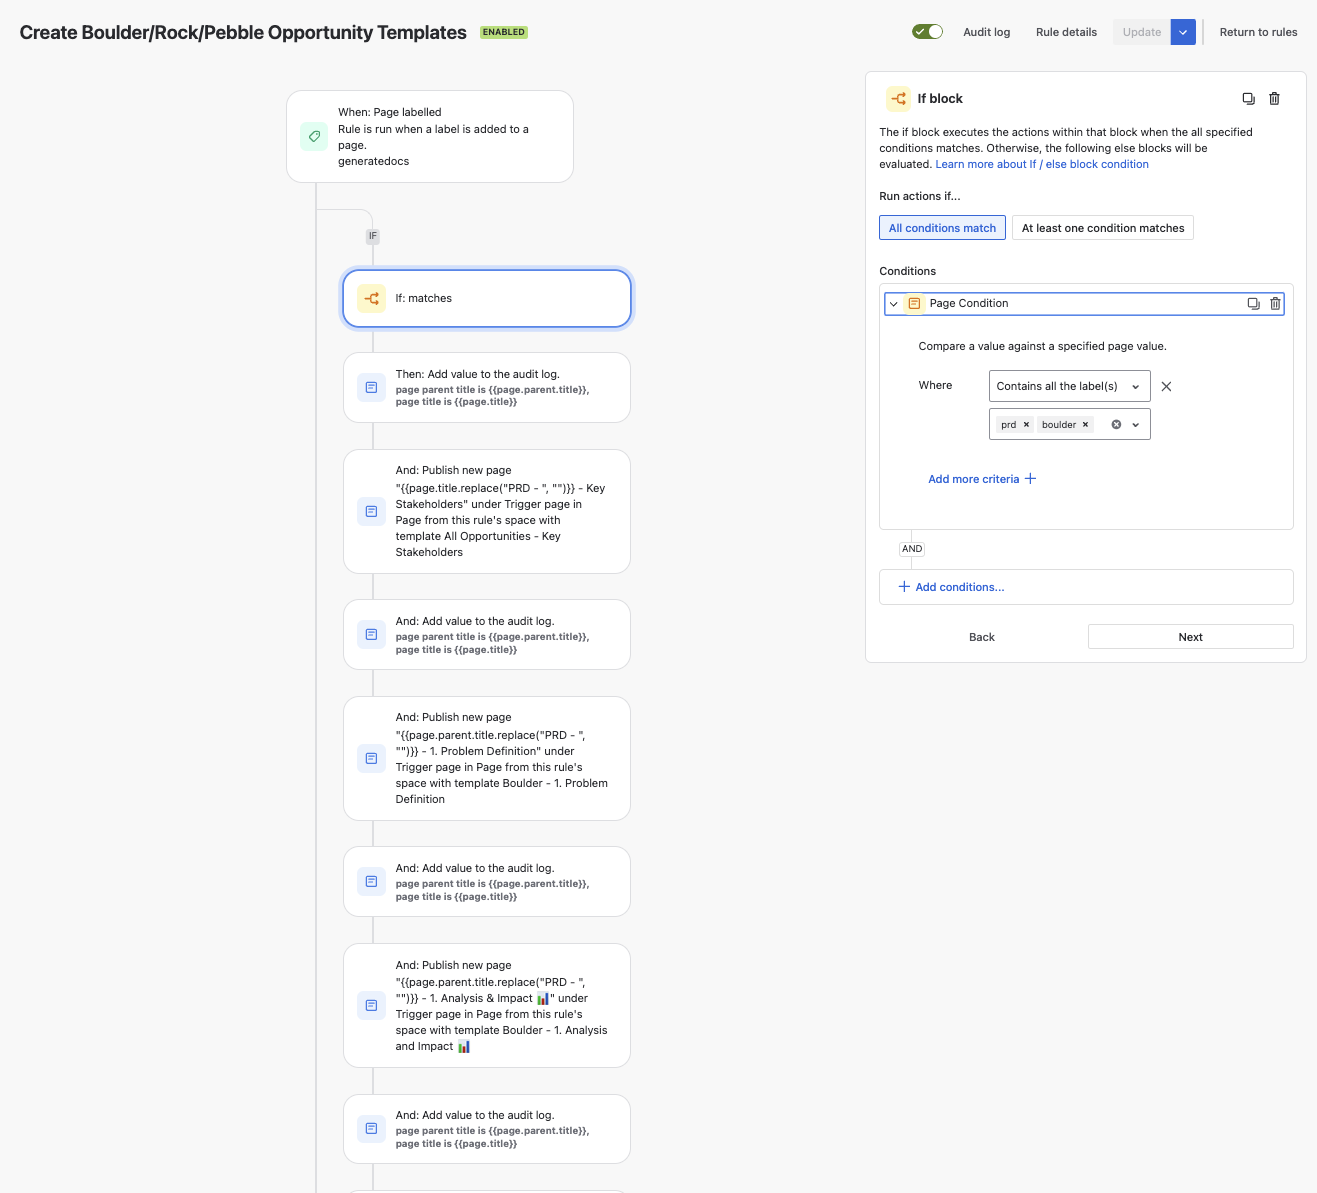Delete the Page Condition
Viewport: 1317px width, 1193px height.
tap(1275, 304)
